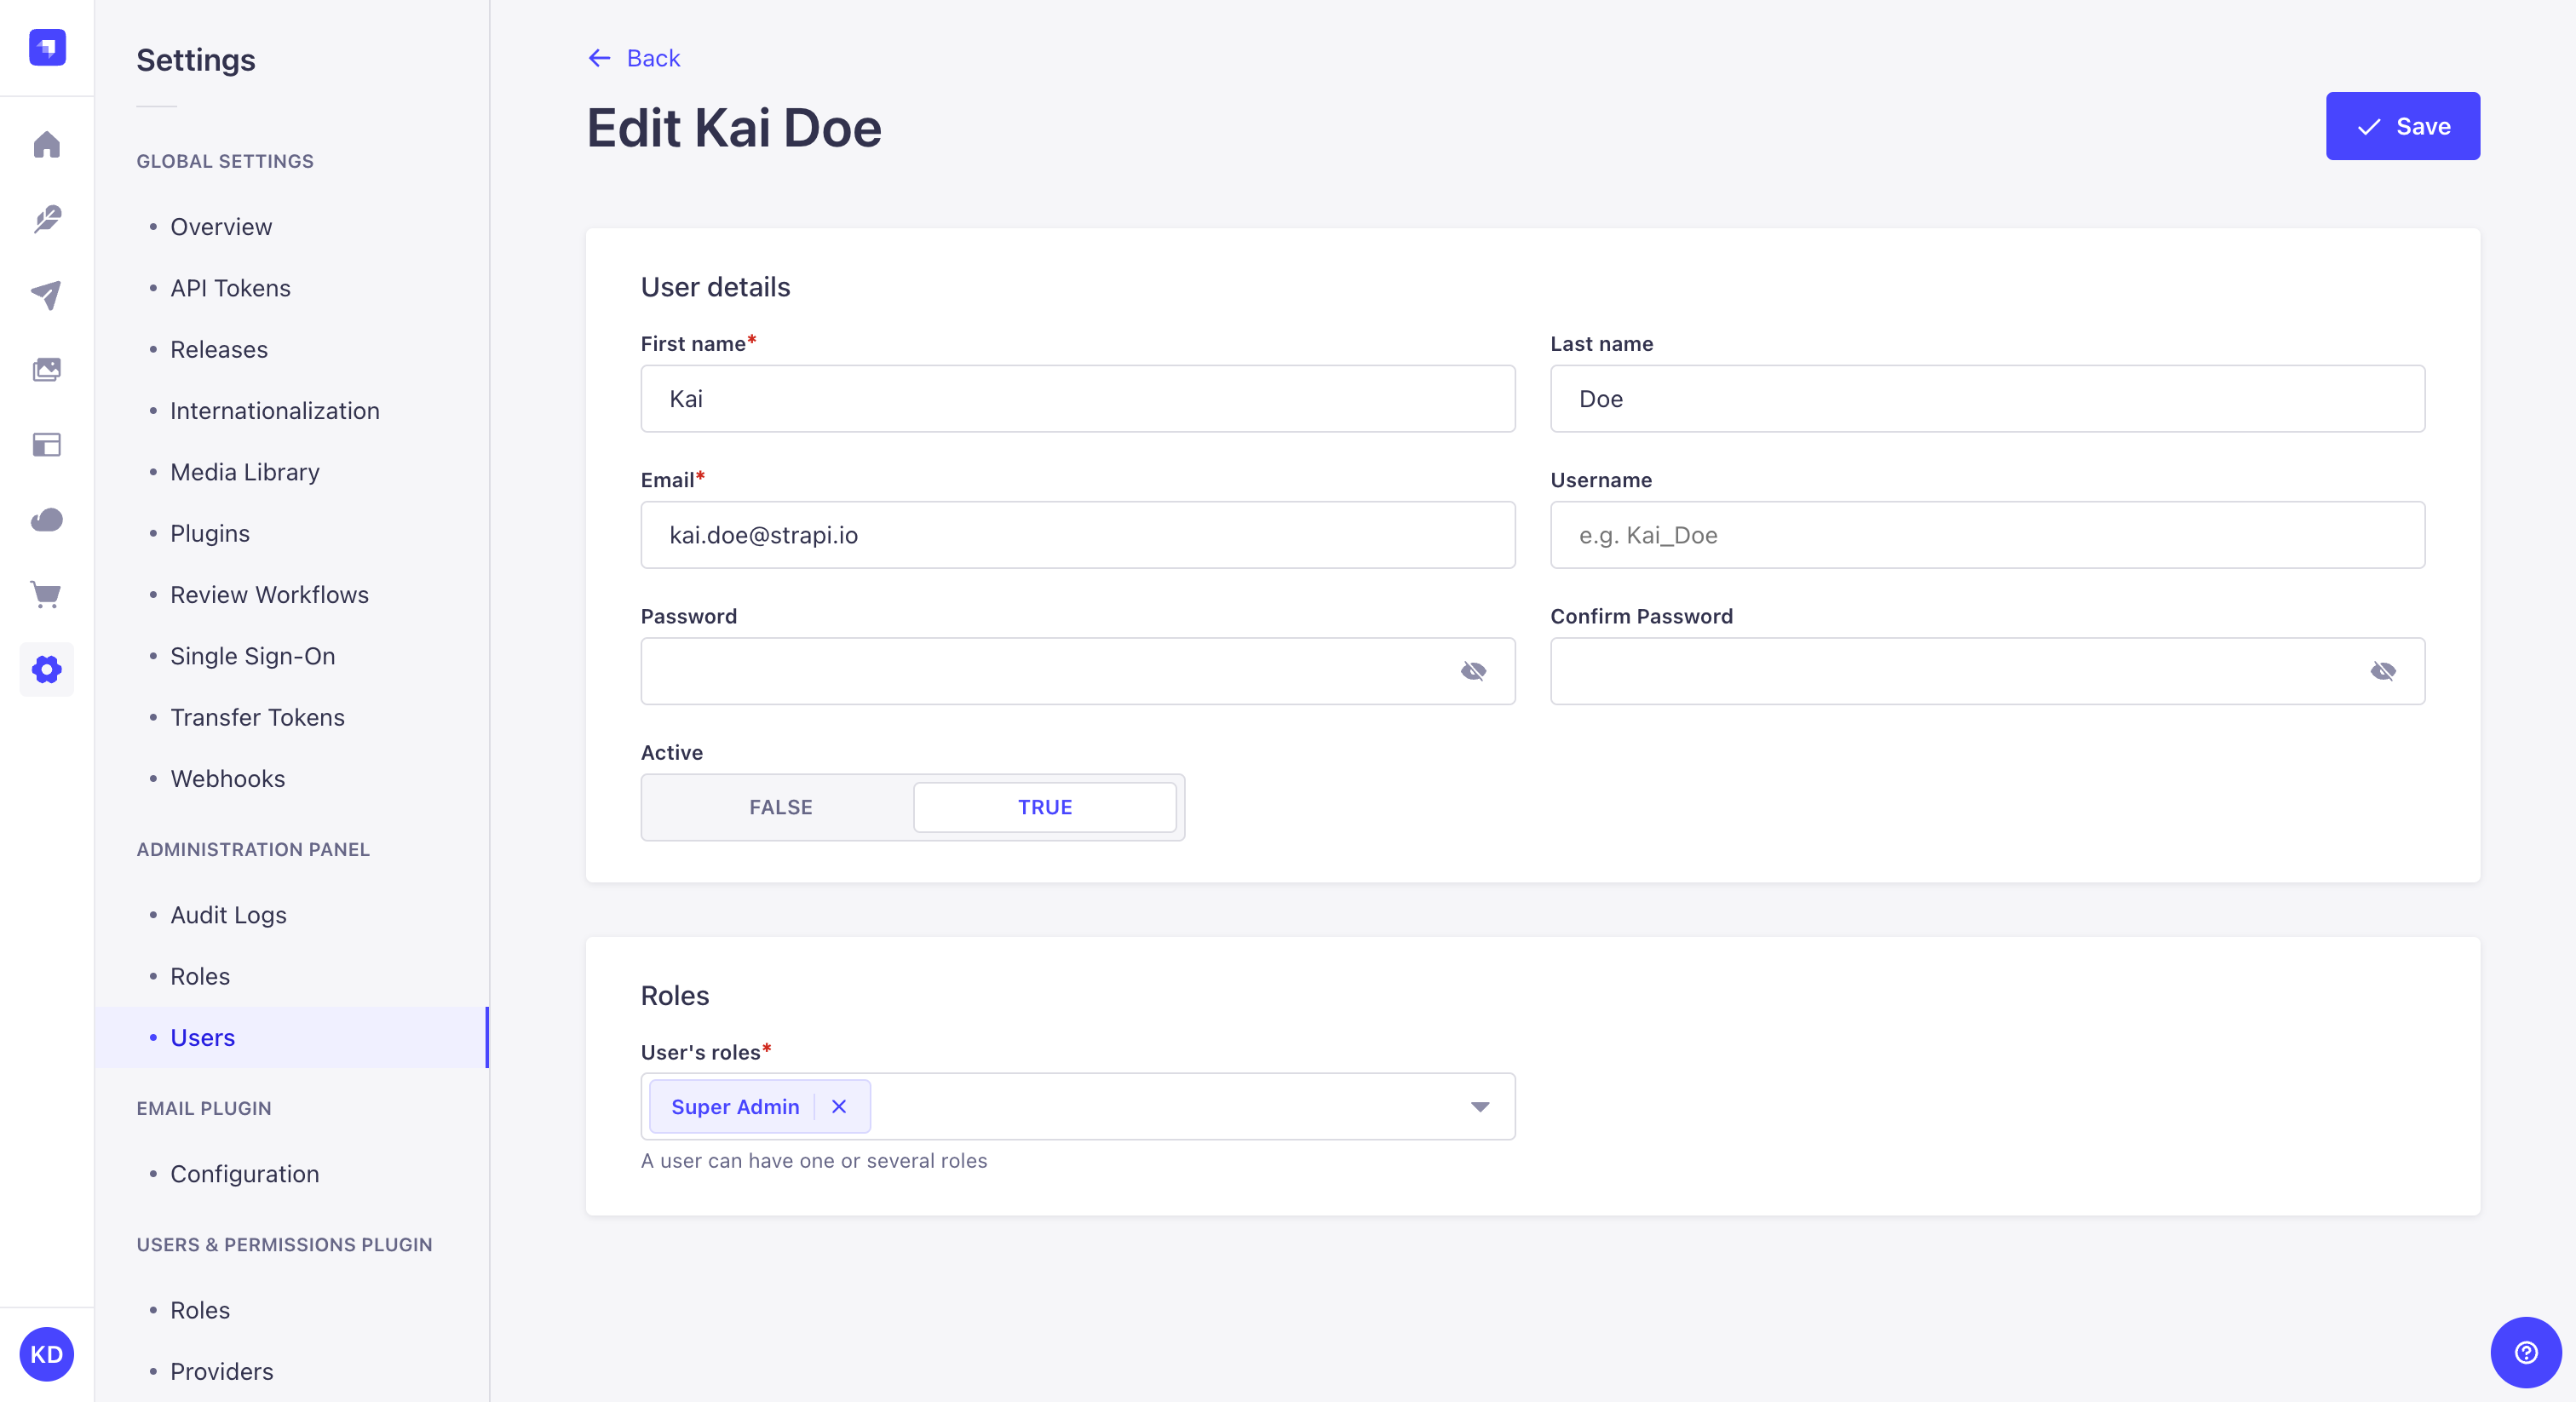The width and height of the screenshot is (2576, 1402).
Task: Show the Password field contents
Action: coord(1474,671)
